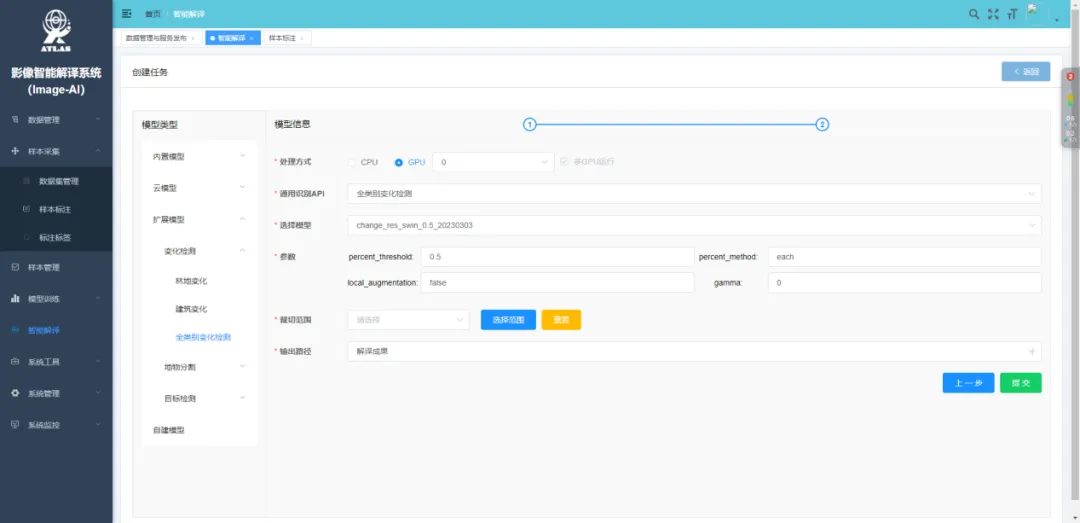Toggle fullscreen using the expand icon
Viewport: 1080px width, 523px height.
[993, 14]
